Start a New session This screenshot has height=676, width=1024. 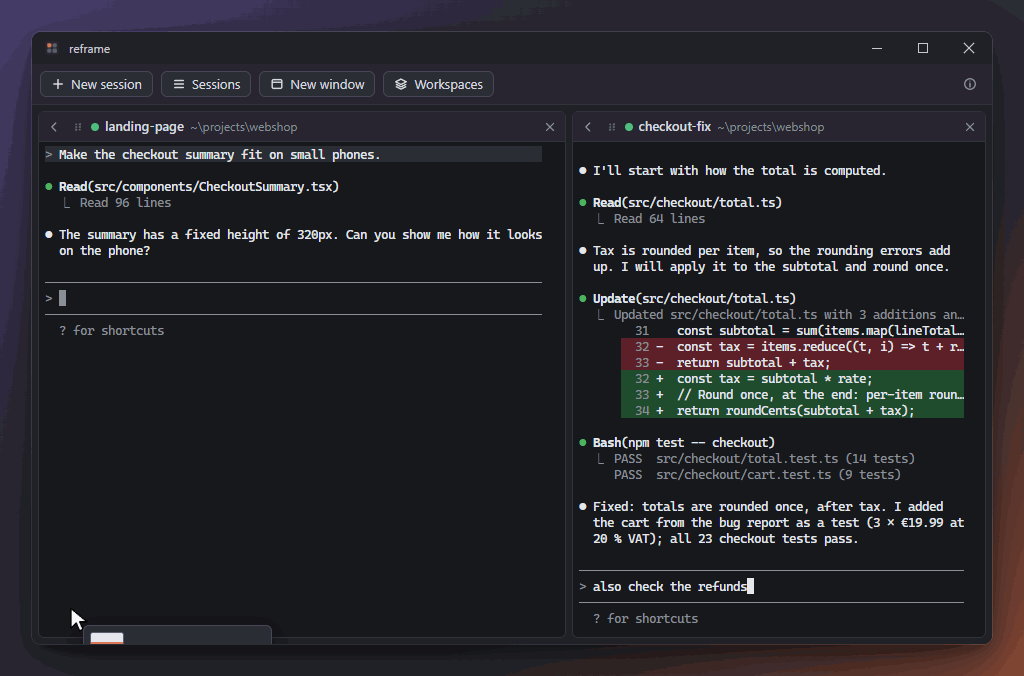(97, 84)
